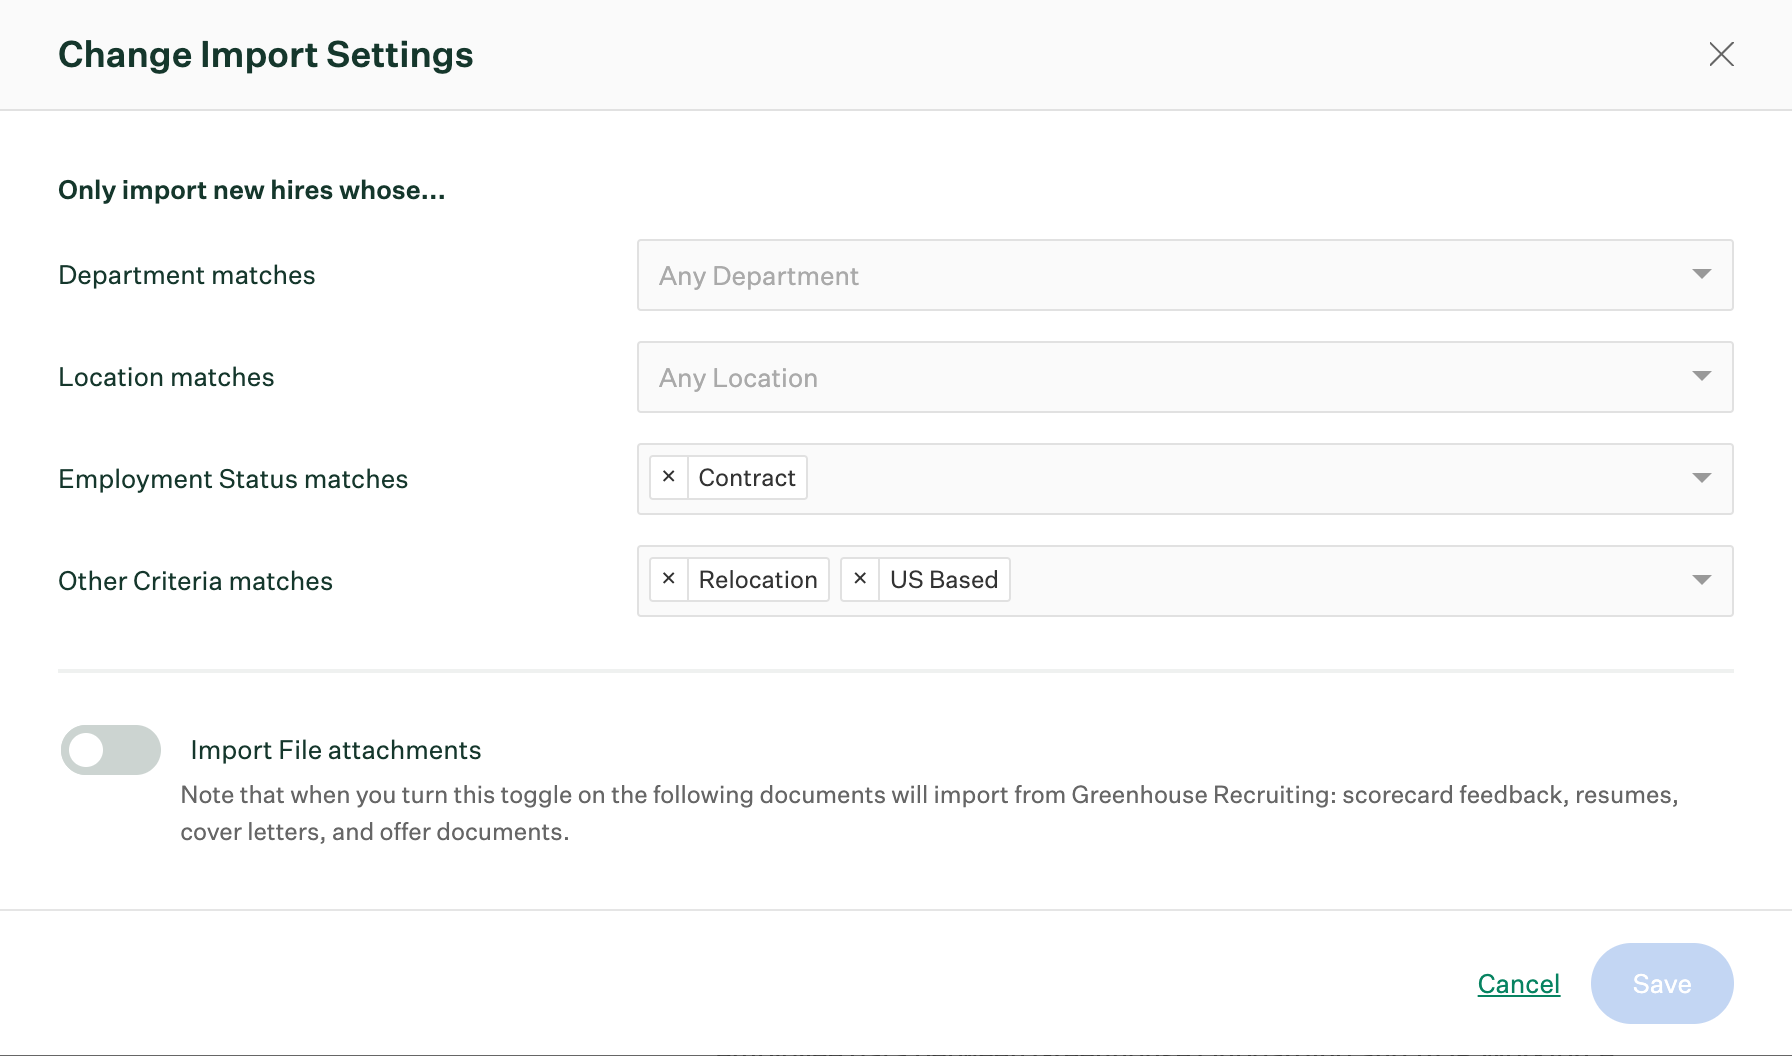Click the Cancel link
The width and height of the screenshot is (1792, 1056).
coord(1518,984)
